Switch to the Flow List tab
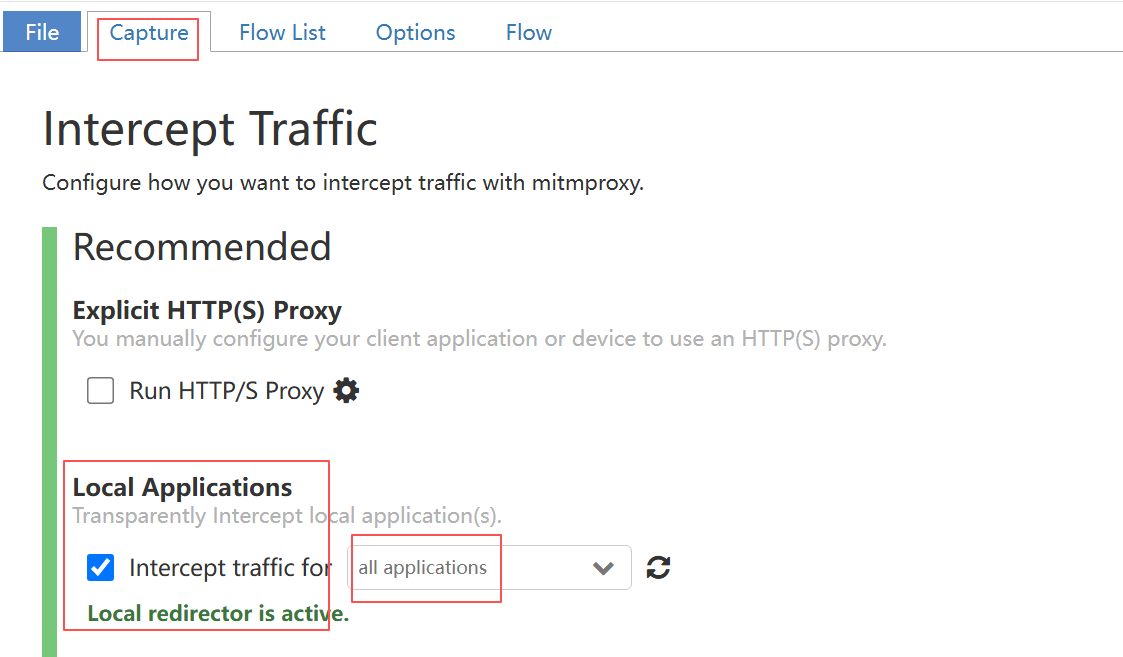1123x657 pixels. (282, 32)
